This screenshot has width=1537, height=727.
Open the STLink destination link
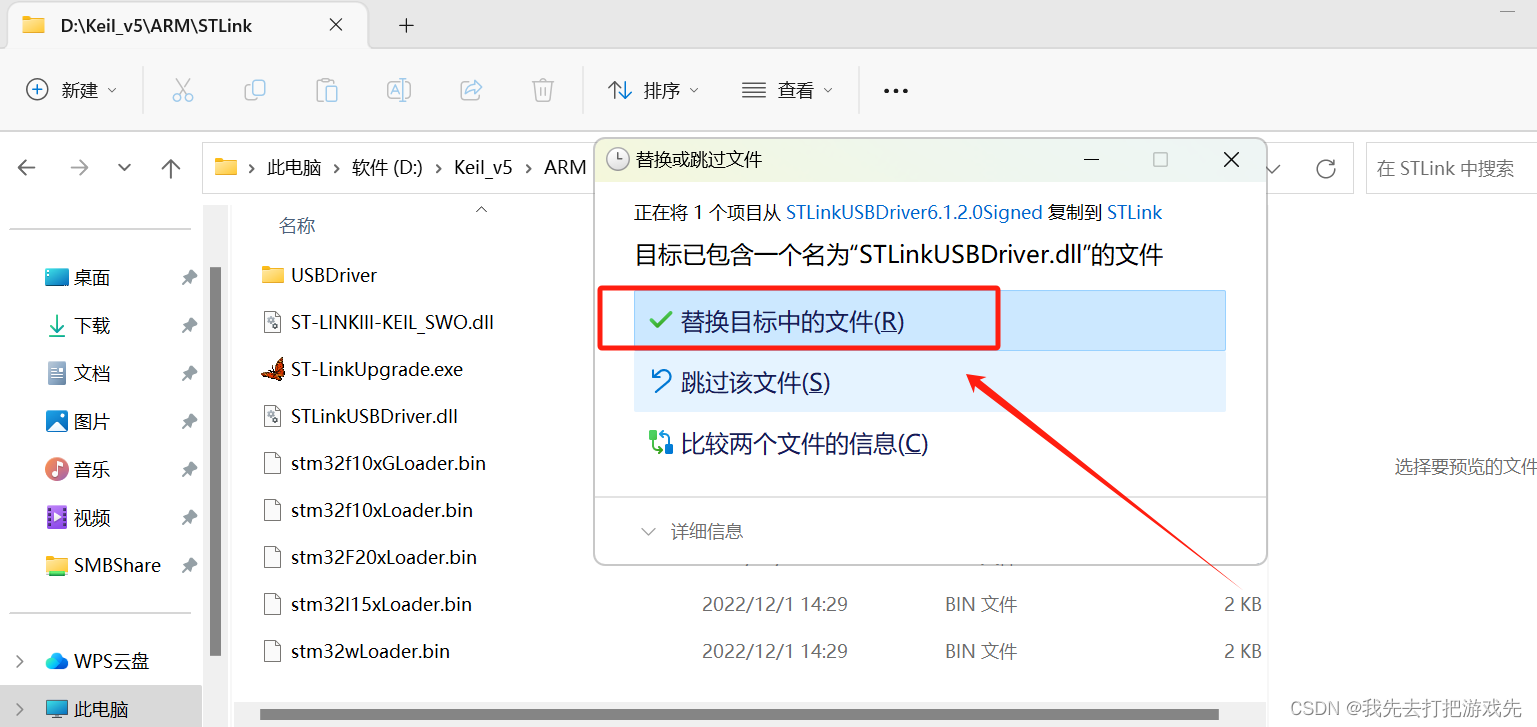tap(1134, 212)
